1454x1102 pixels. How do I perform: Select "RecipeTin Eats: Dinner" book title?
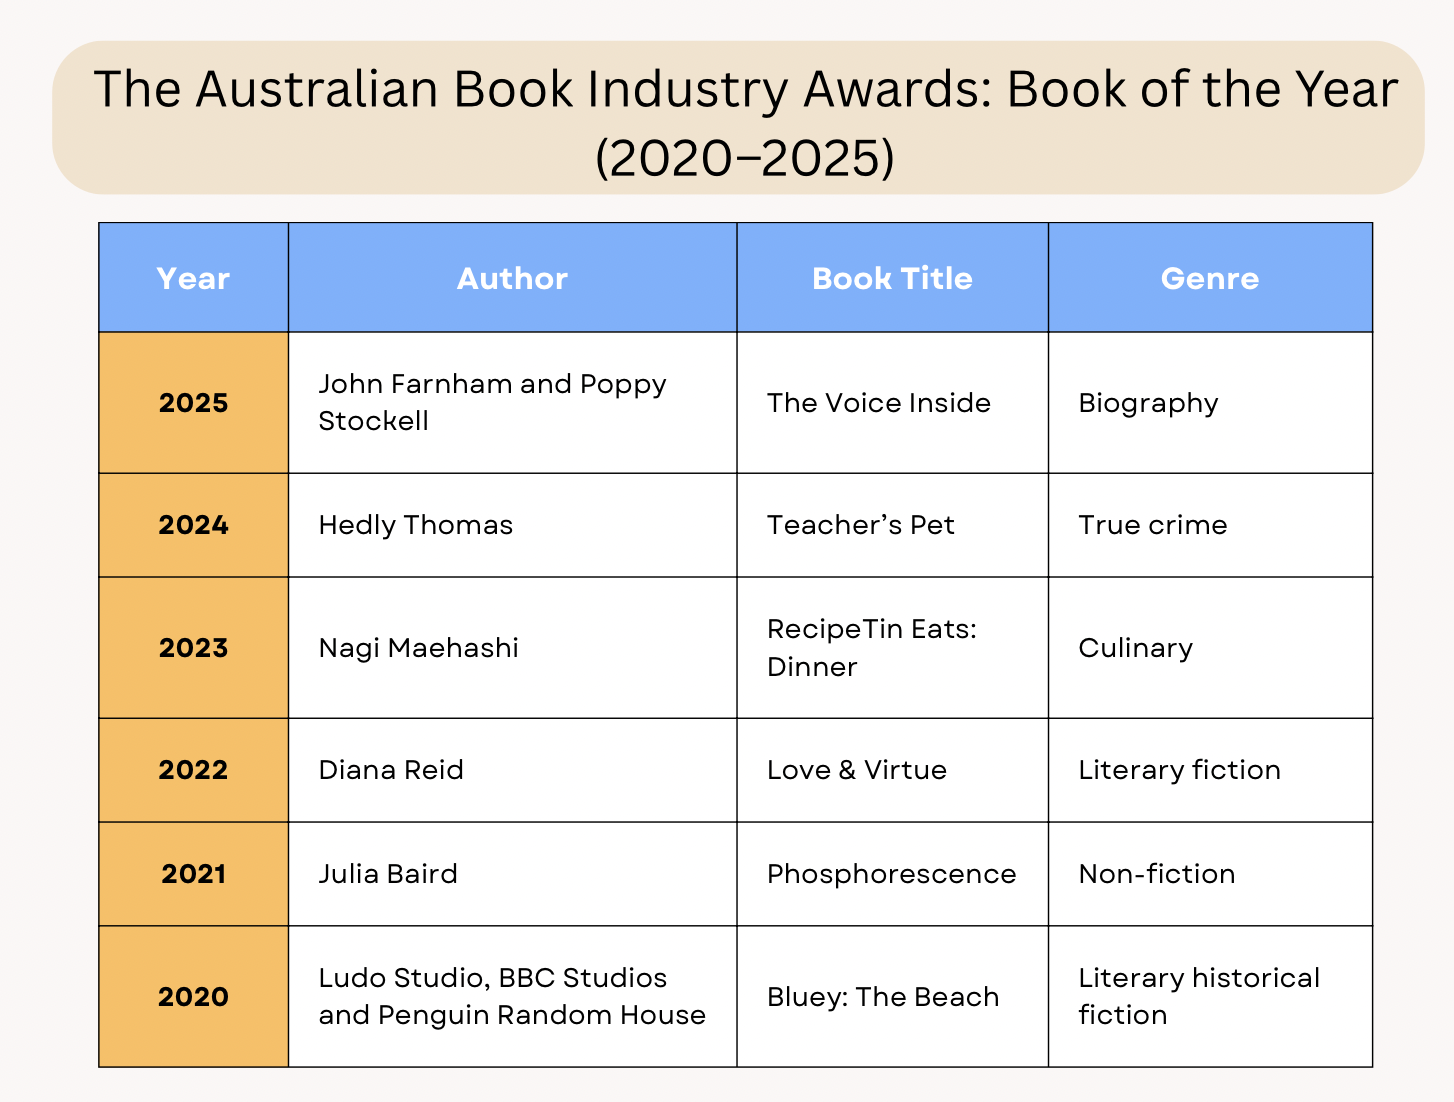872,648
